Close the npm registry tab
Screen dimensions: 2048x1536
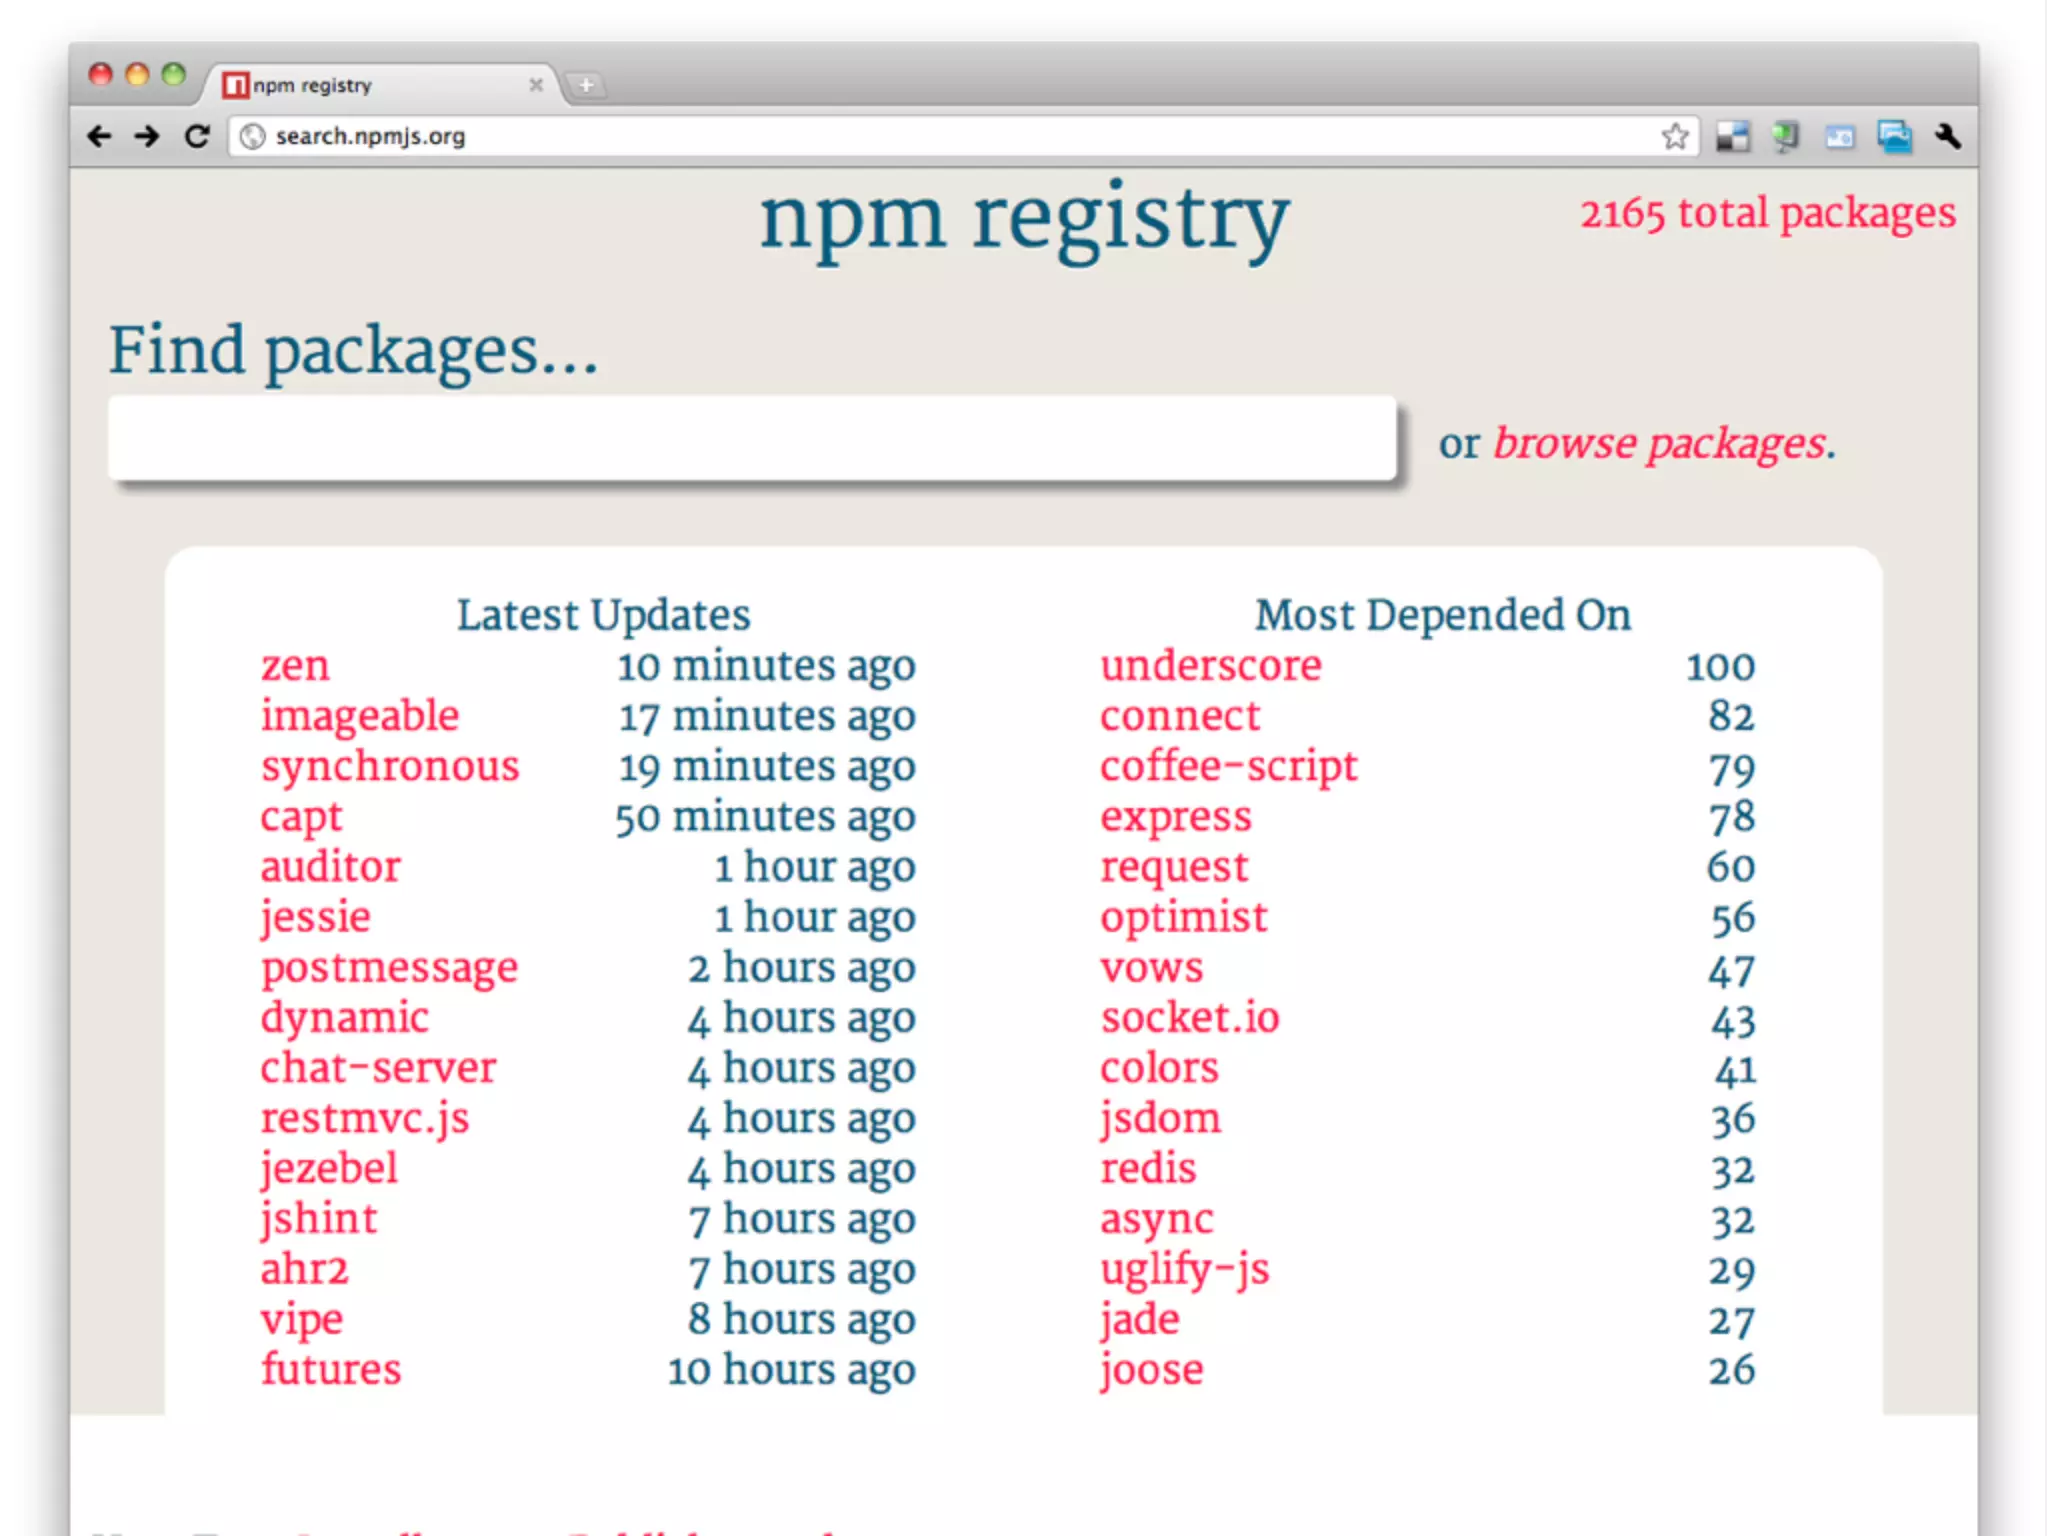(x=536, y=85)
